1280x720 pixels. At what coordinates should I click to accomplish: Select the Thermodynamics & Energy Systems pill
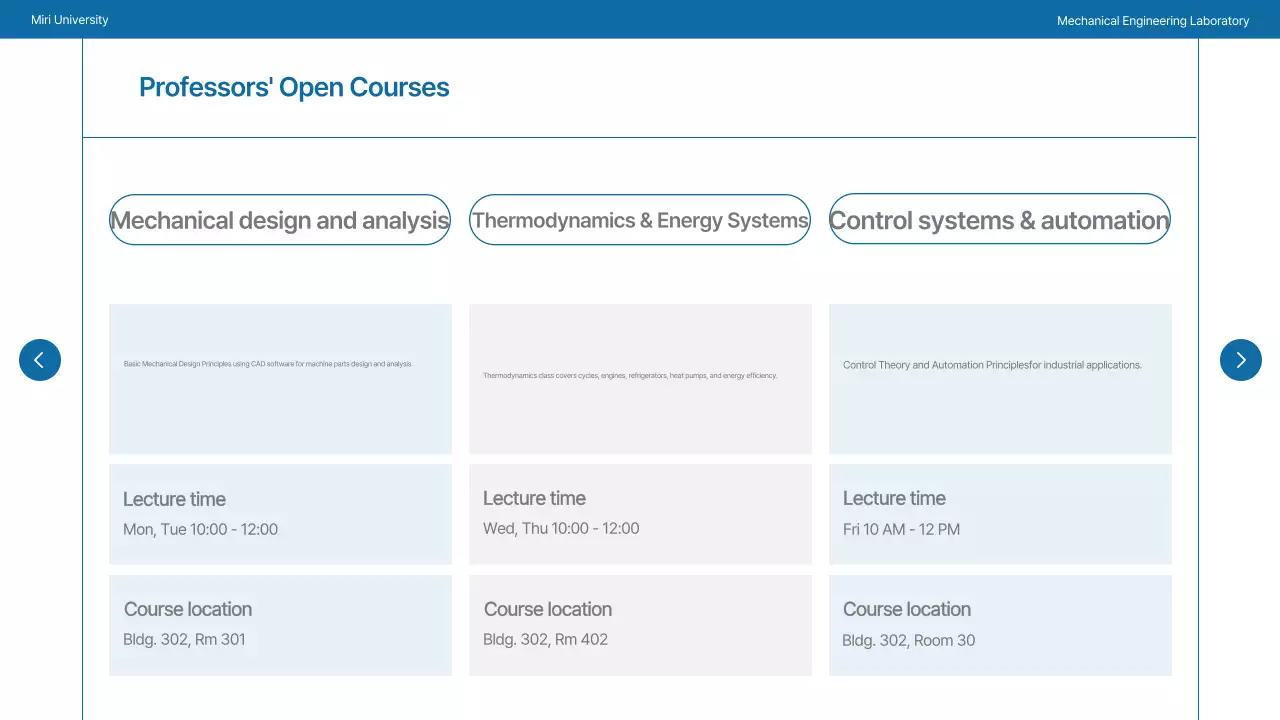[x=640, y=220]
